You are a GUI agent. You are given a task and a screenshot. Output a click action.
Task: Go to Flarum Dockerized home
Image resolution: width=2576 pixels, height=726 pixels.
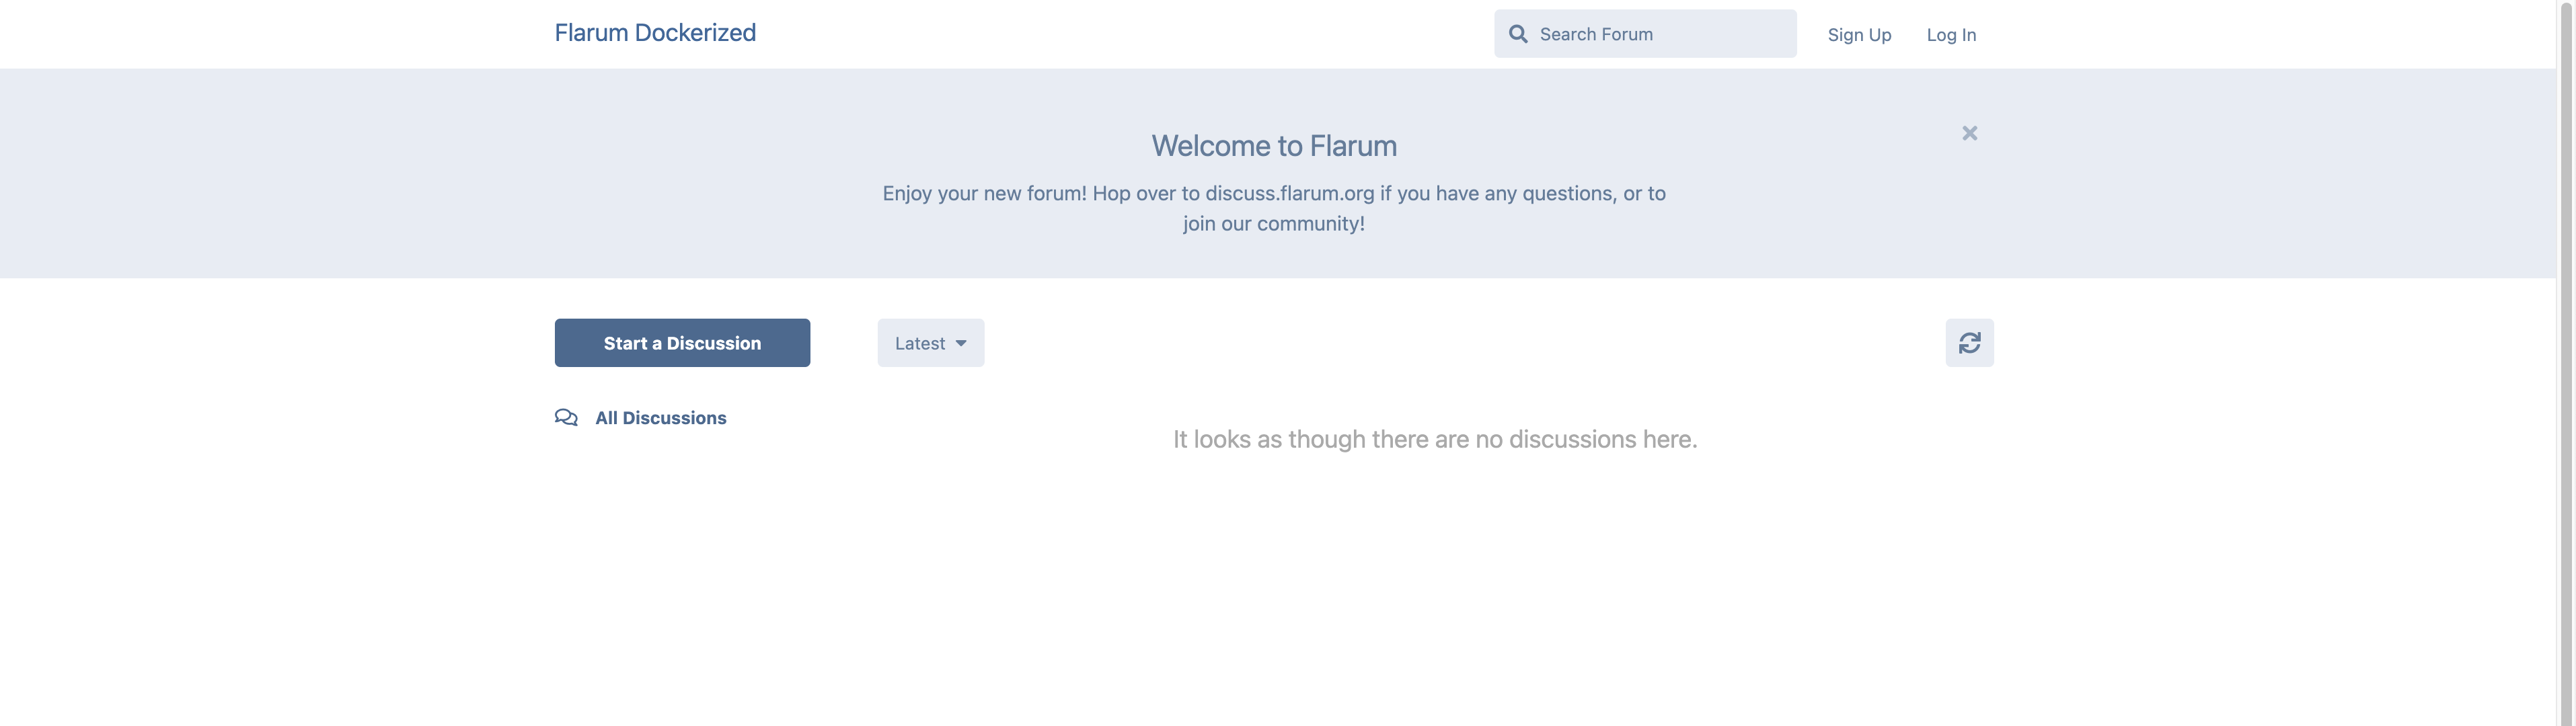655,33
